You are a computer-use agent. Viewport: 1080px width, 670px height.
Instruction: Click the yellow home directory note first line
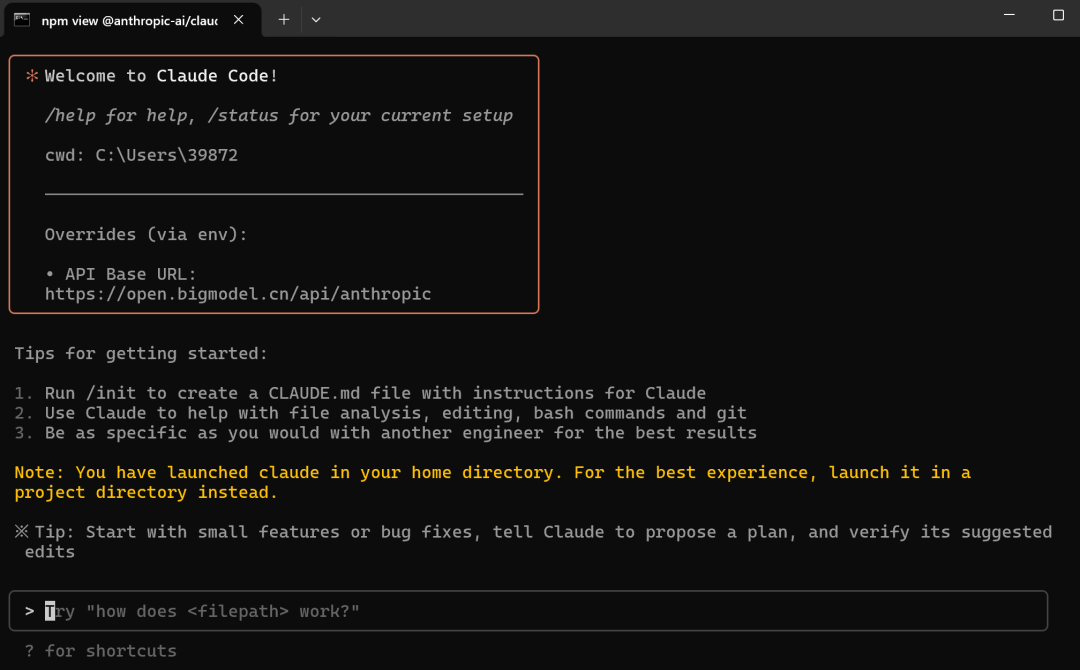point(492,472)
